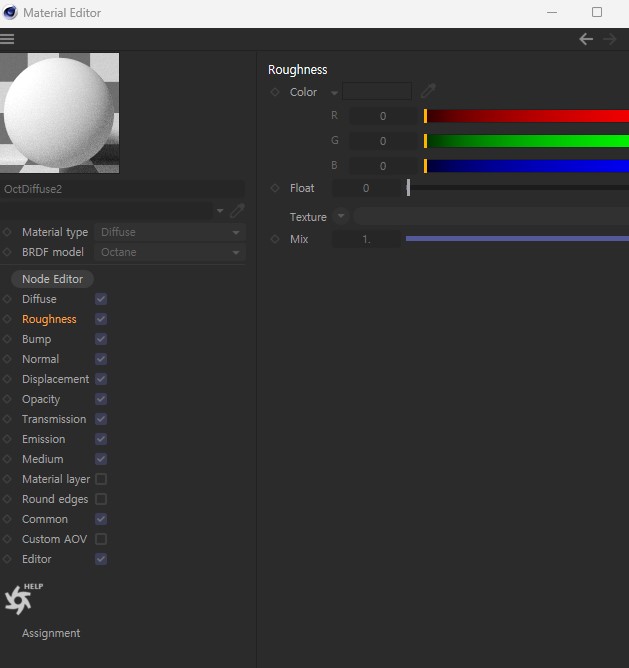This screenshot has height=668, width=629.
Task: Click keyframe diamond next to Float
Action: pyautogui.click(x=275, y=188)
